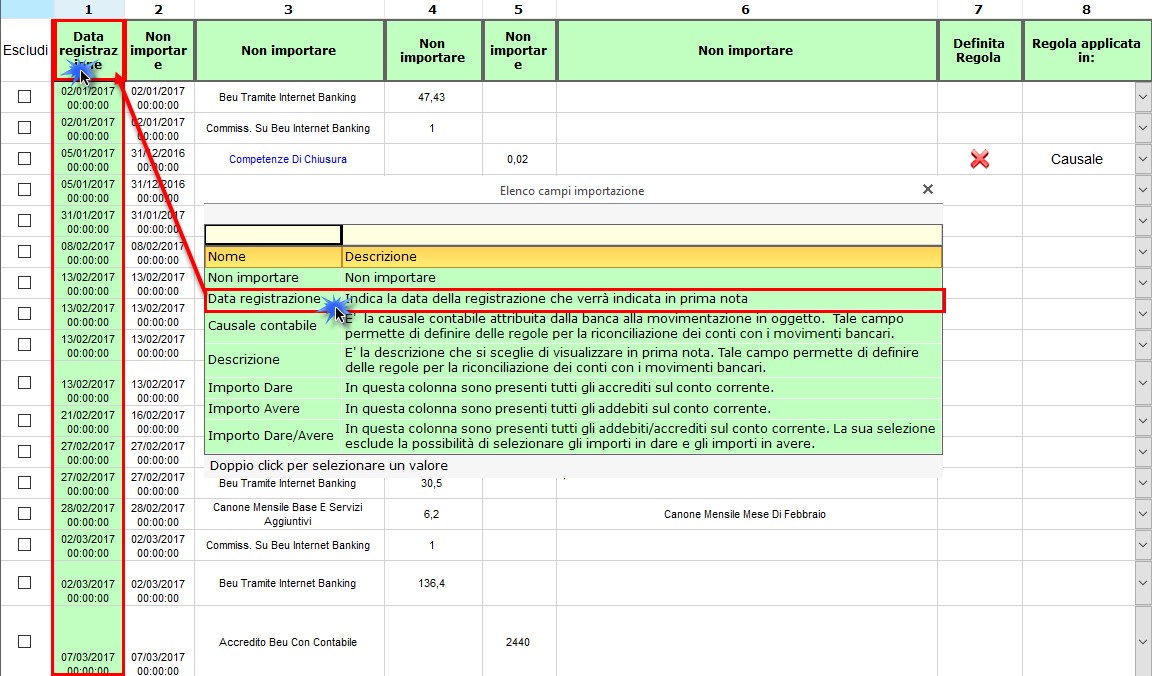Expand rule dropdown for the 136,4 row

click(1143, 583)
